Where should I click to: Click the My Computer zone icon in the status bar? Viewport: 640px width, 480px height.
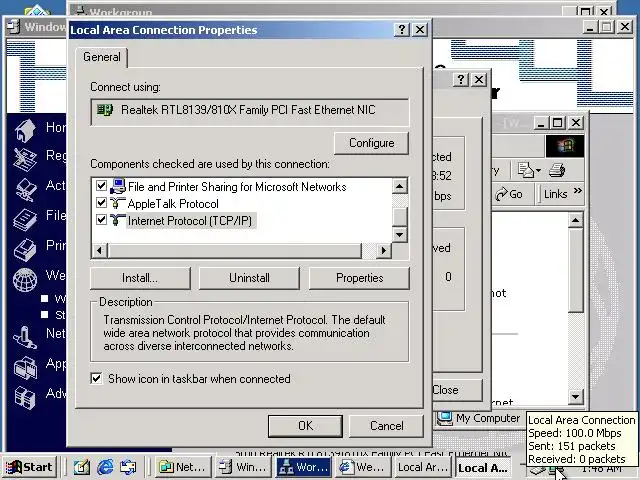(x=444, y=418)
